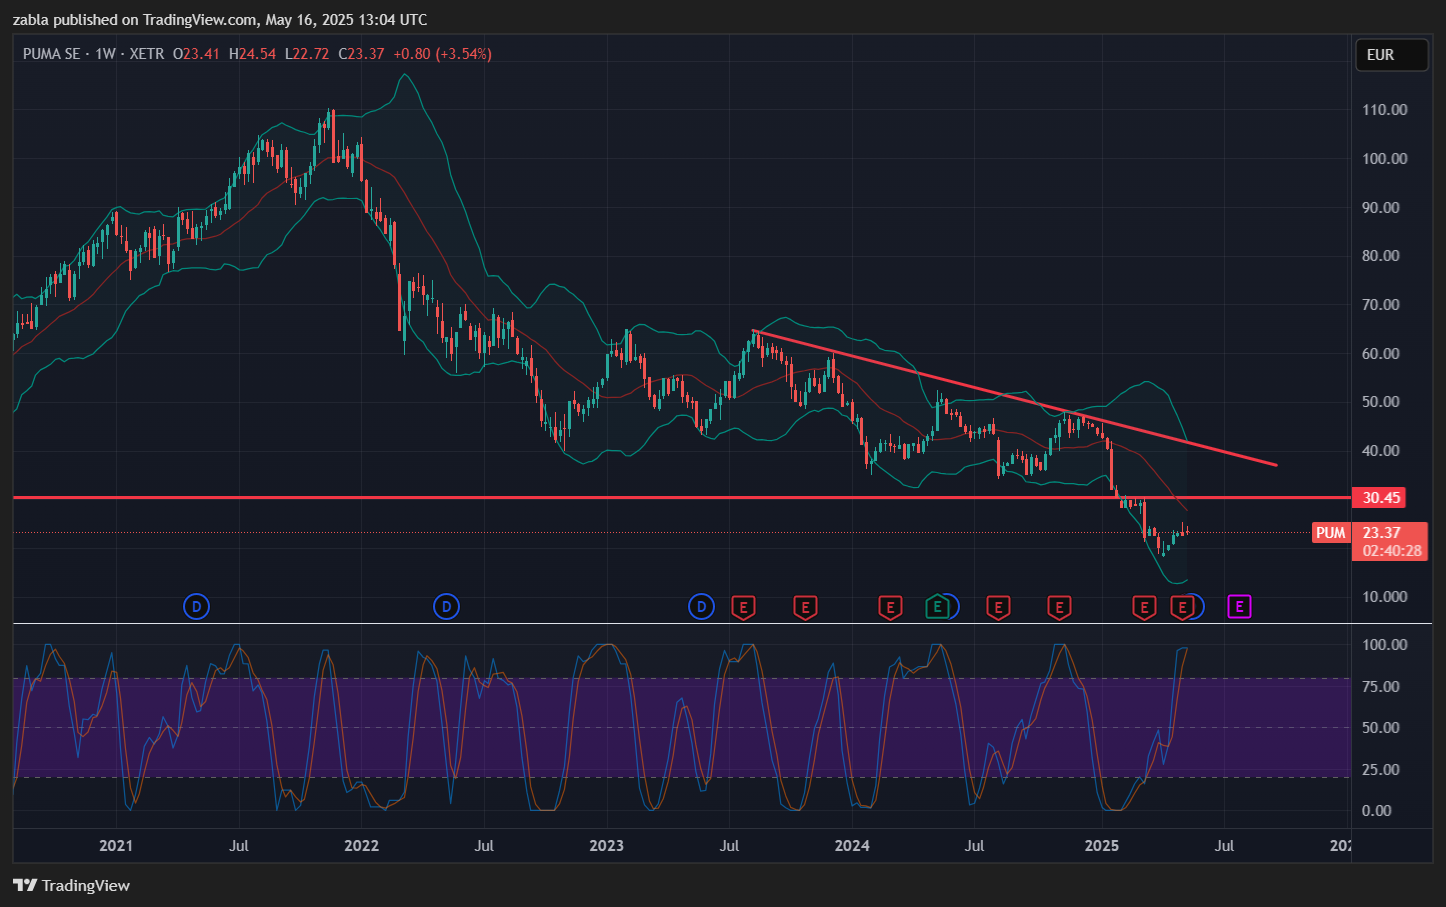The height and width of the screenshot is (907, 1446).
Task: Click the dividend D marker below mid-2021
Action: (x=197, y=606)
